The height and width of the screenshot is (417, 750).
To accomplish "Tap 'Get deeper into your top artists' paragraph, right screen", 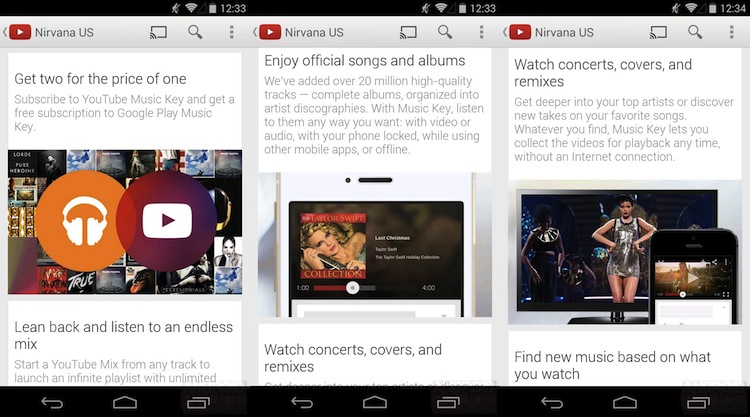I will click(x=624, y=129).
